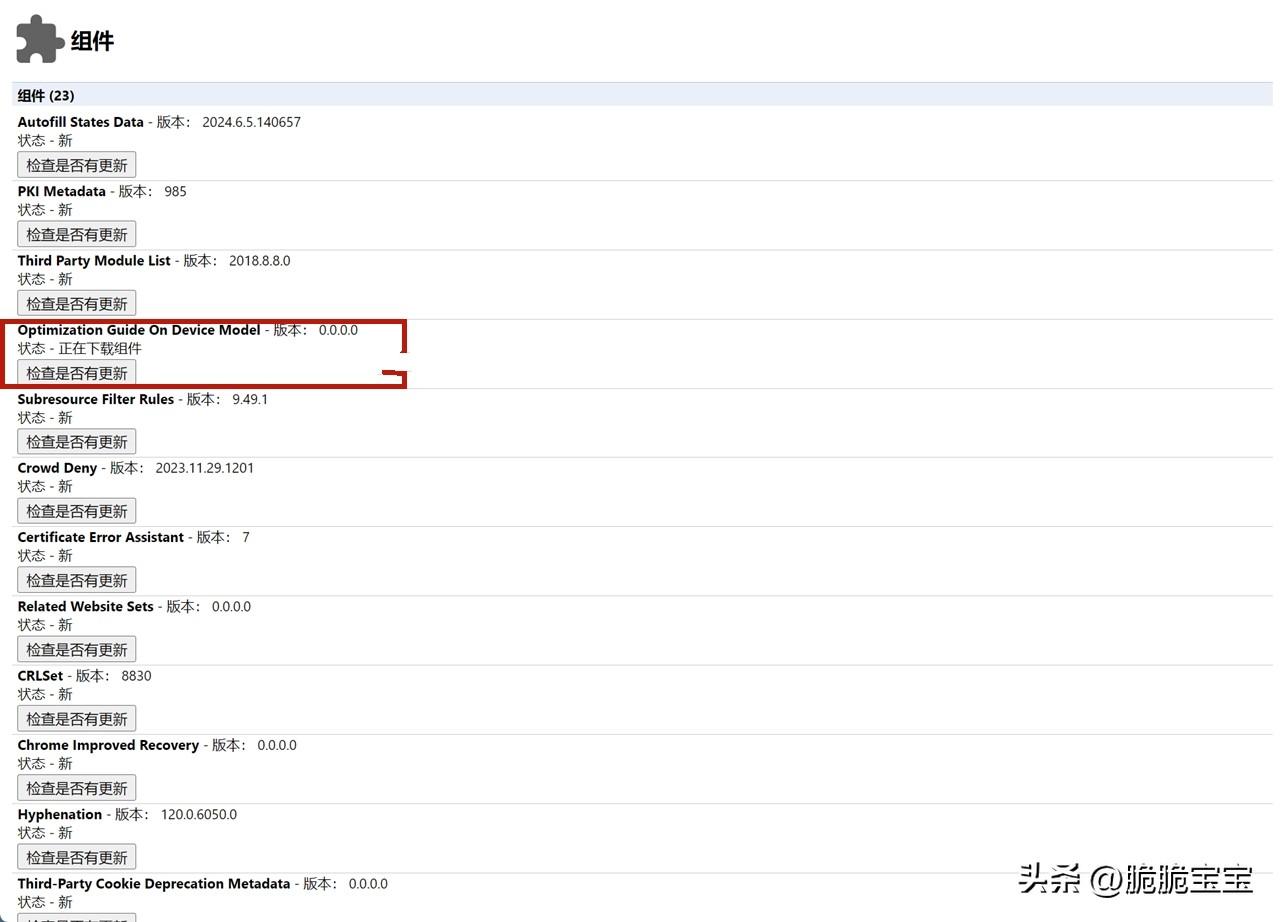Check for update for Related Website Sets
Image resolution: width=1280 pixels, height=922 pixels.
tap(77, 649)
